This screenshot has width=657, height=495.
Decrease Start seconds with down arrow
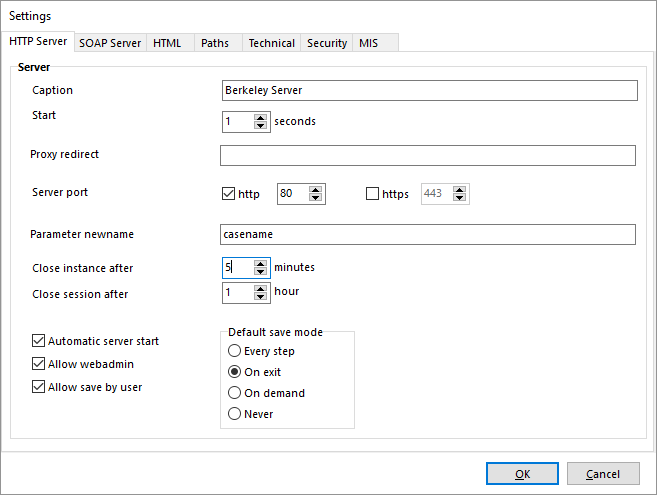(261, 126)
